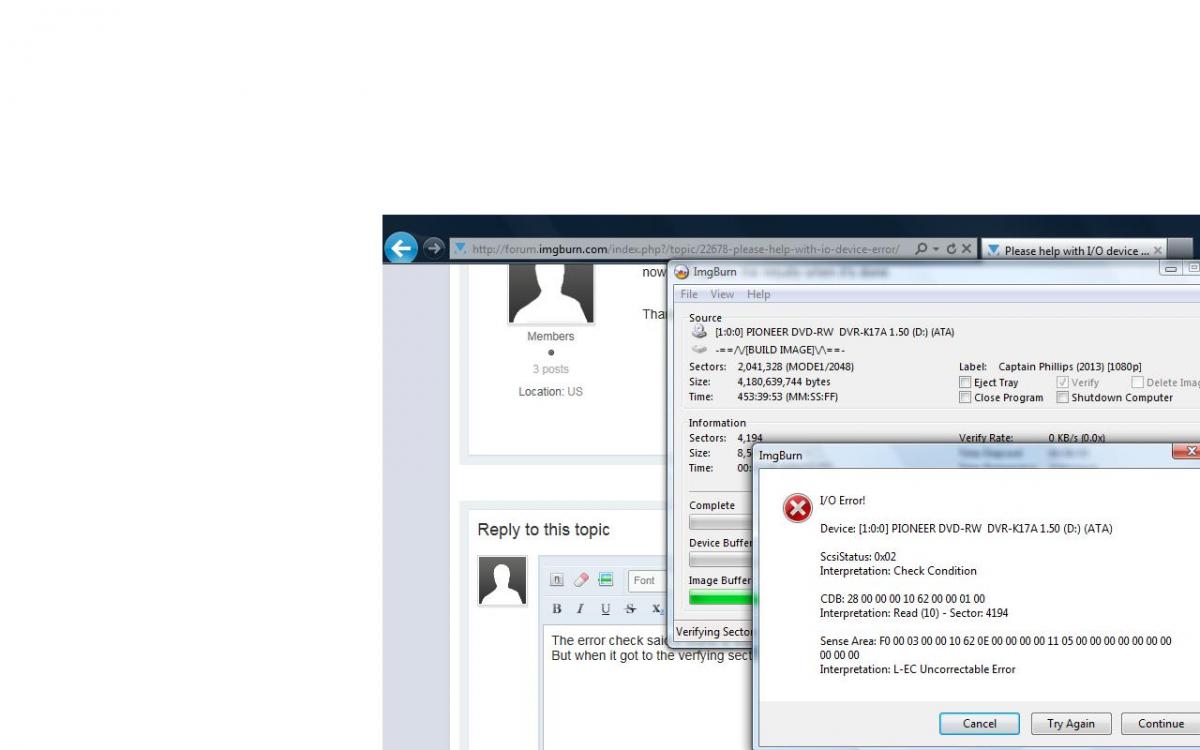
Task: Open the address bar search dropdown arrow
Action: 934,249
